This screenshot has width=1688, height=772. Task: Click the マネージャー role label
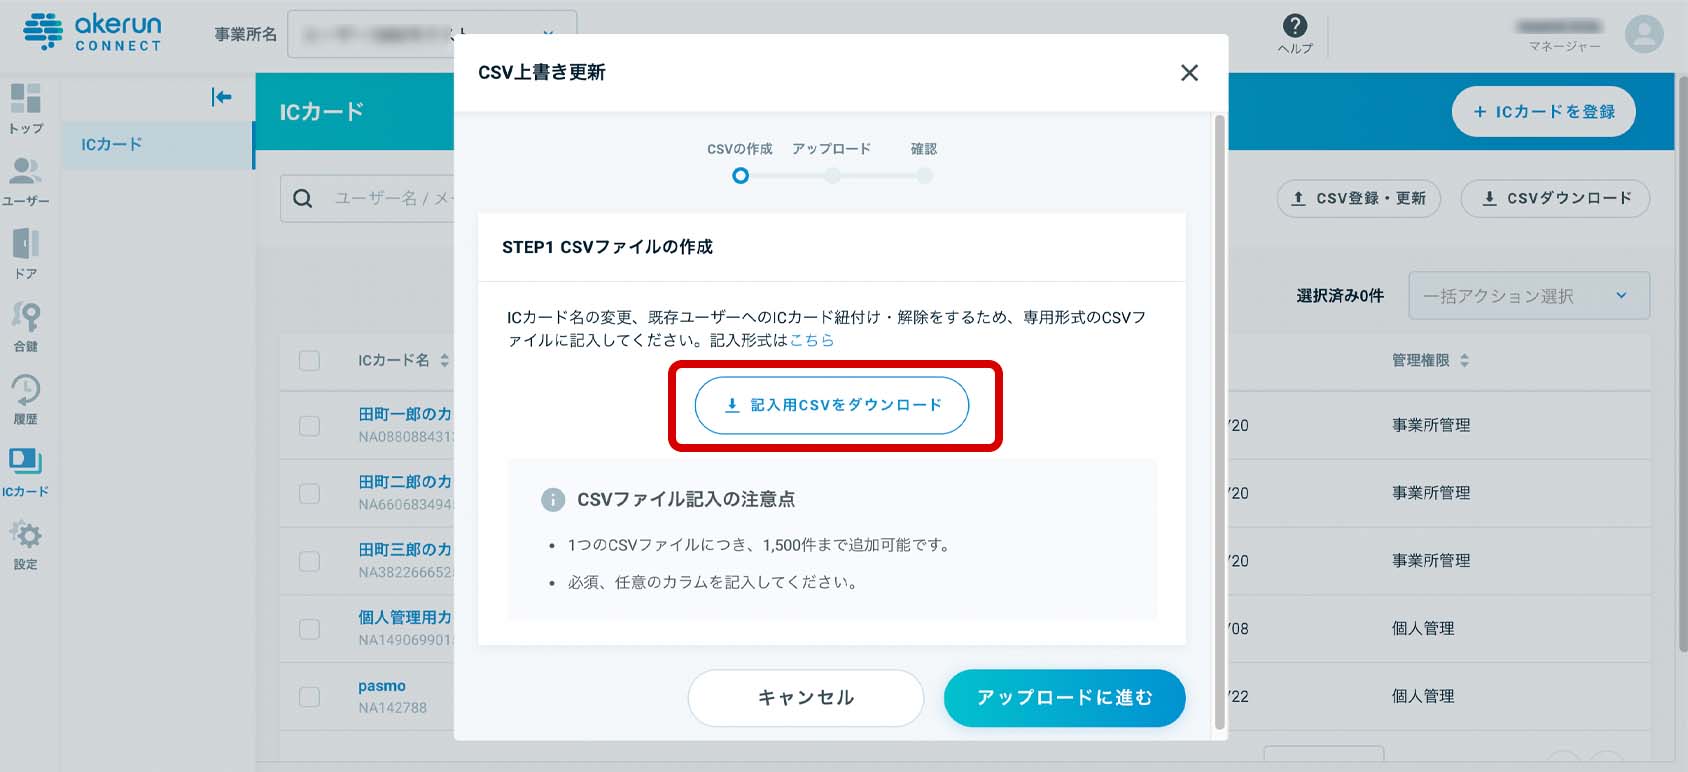pos(1564,47)
